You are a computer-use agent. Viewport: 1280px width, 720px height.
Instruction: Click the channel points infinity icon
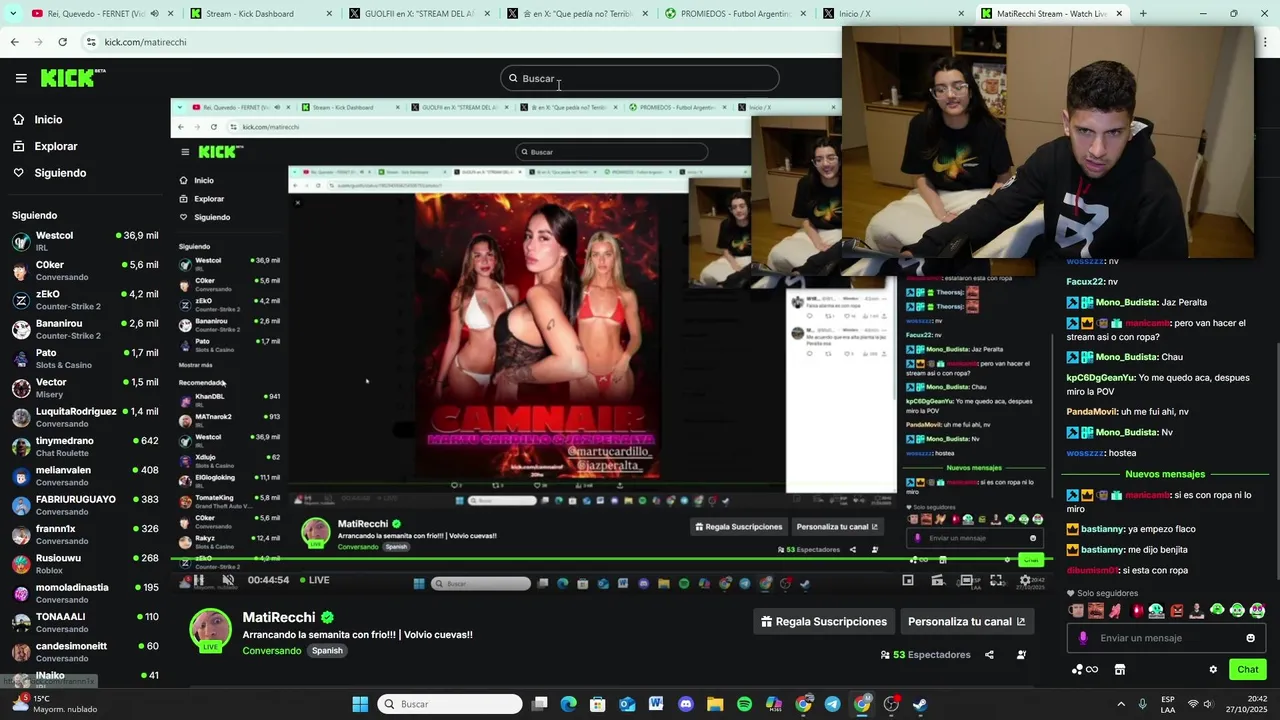[x=1085, y=669]
